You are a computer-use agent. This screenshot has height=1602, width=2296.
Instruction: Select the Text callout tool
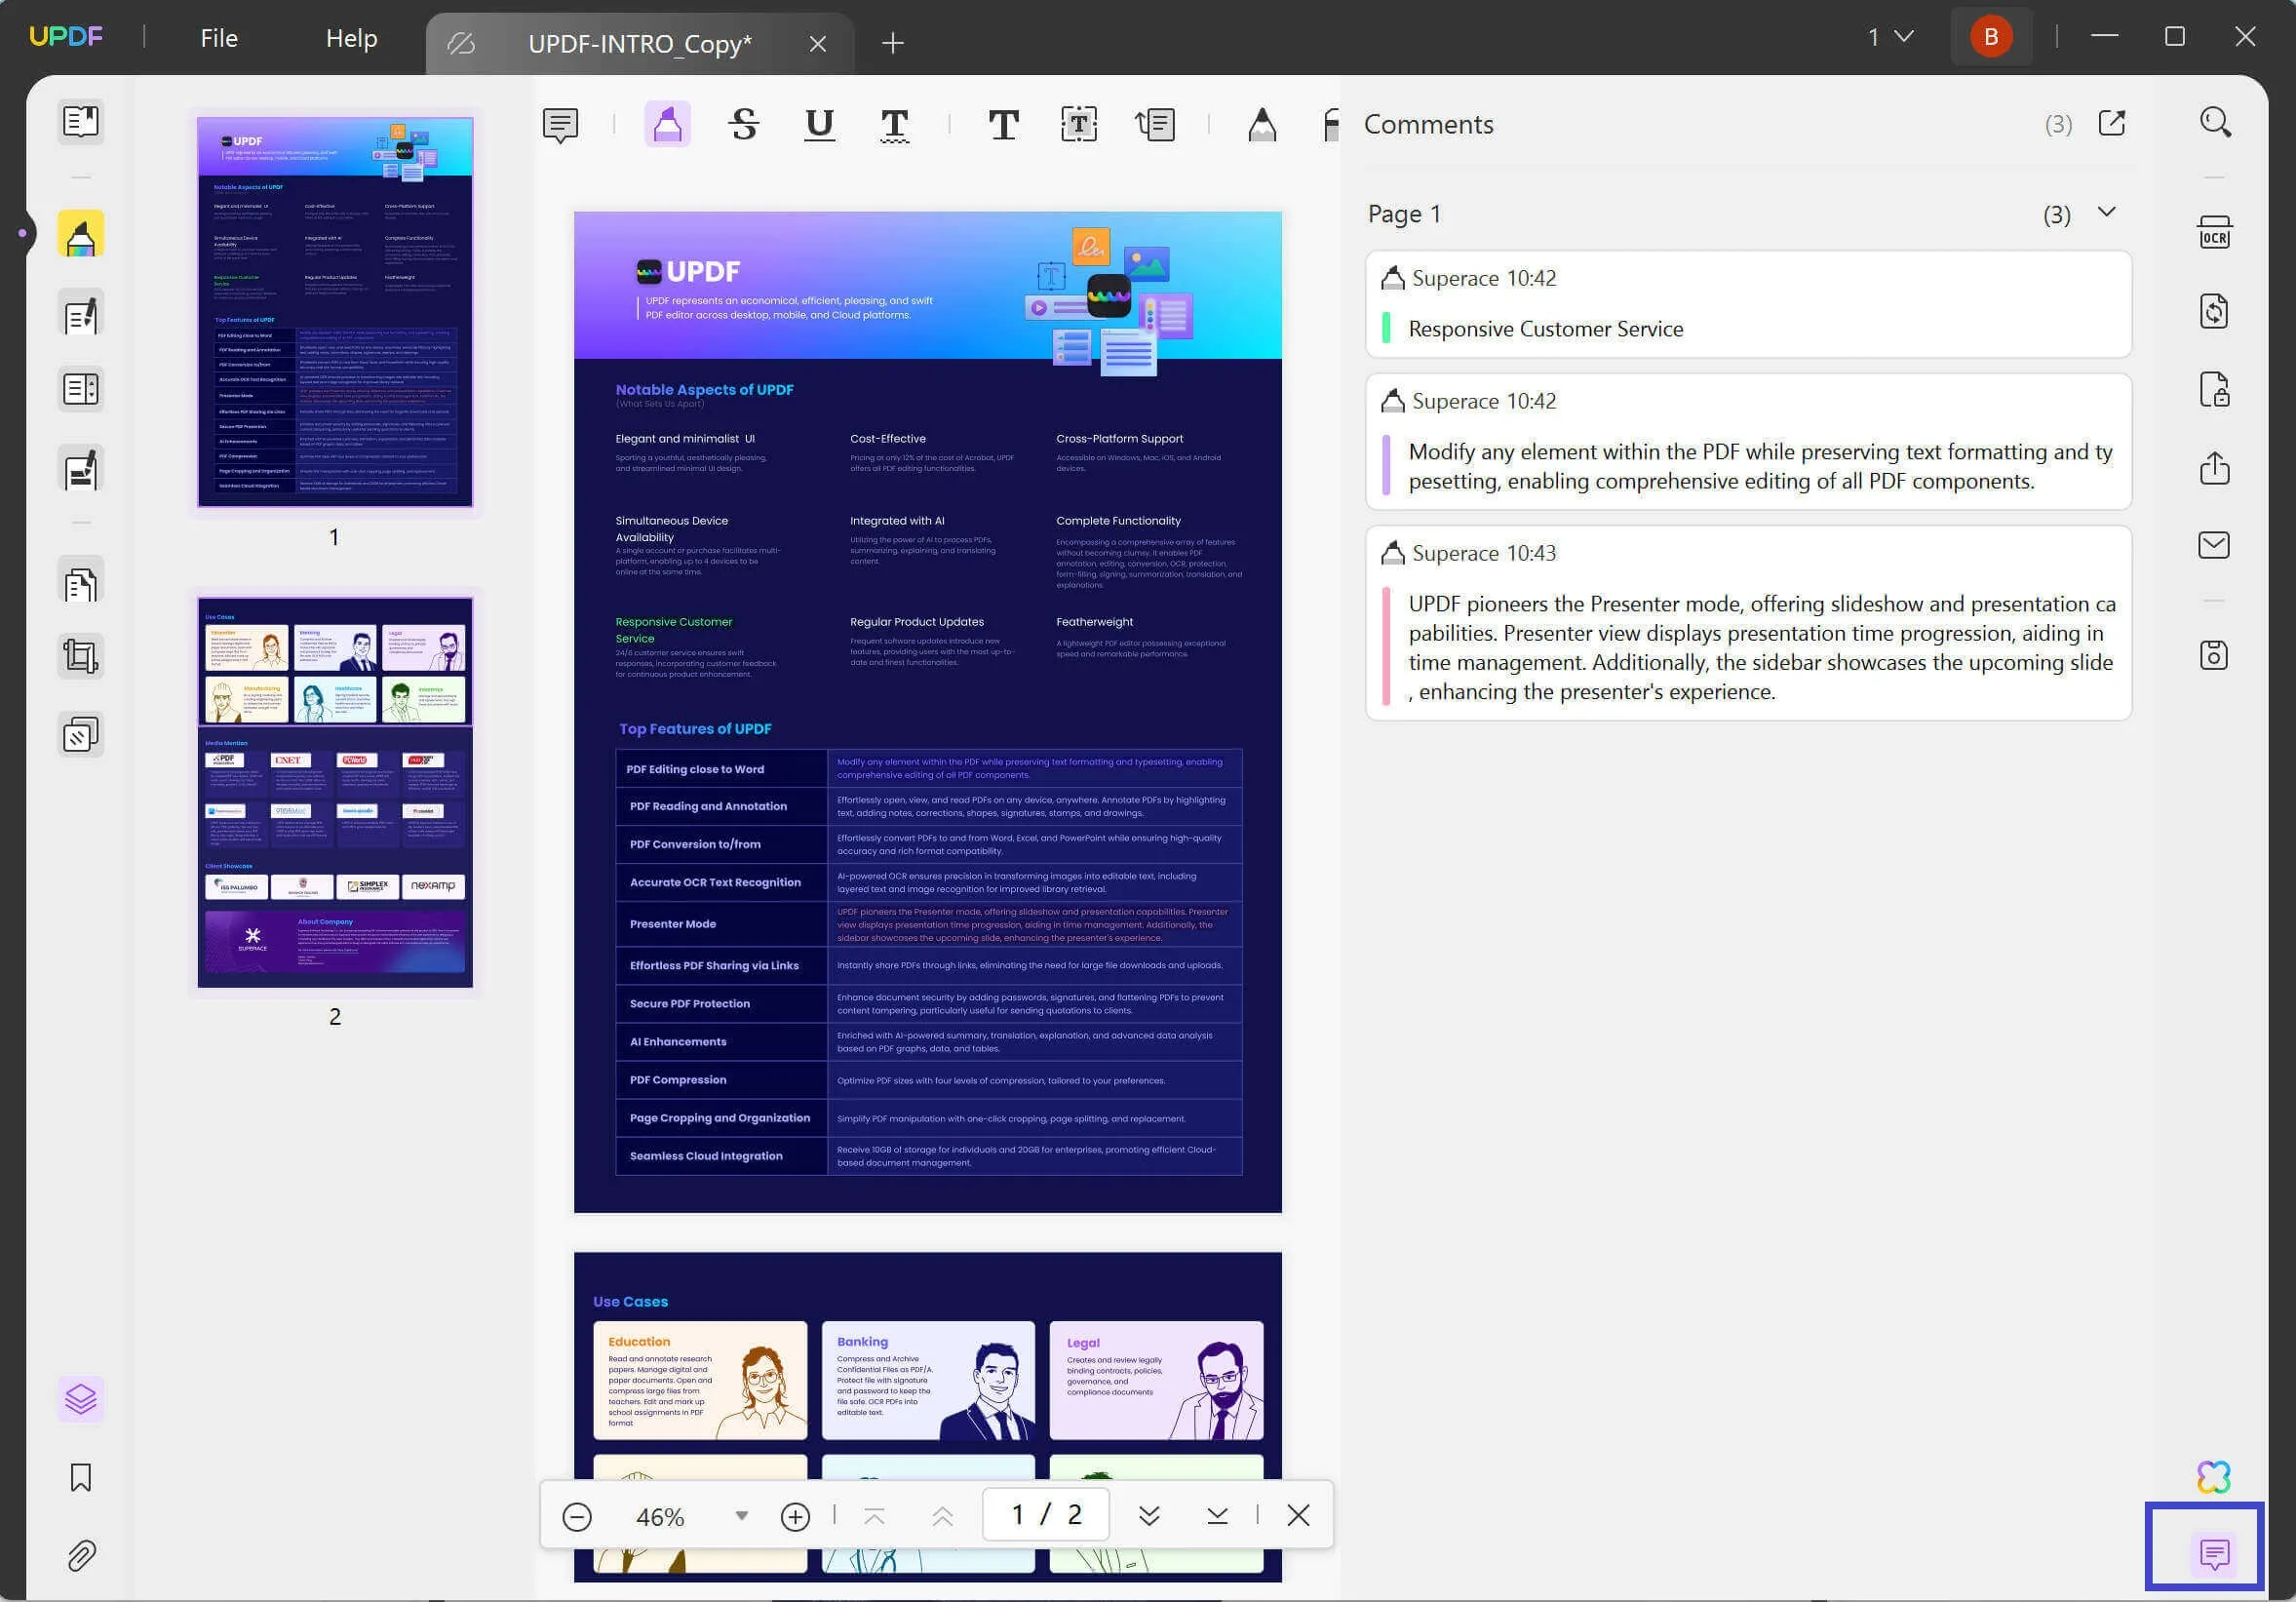click(1155, 125)
